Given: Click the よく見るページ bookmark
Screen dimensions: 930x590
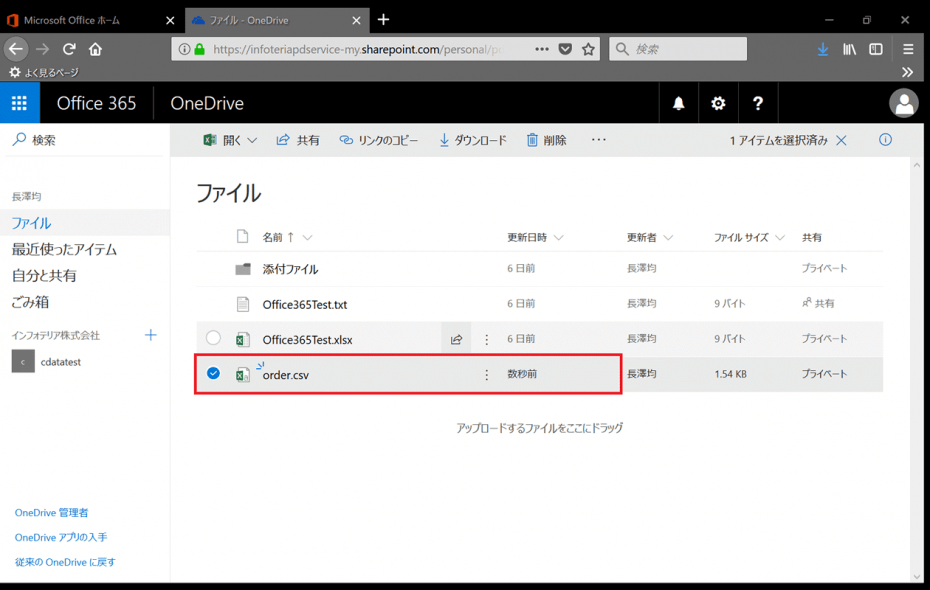Looking at the screenshot, I should [x=44, y=72].
